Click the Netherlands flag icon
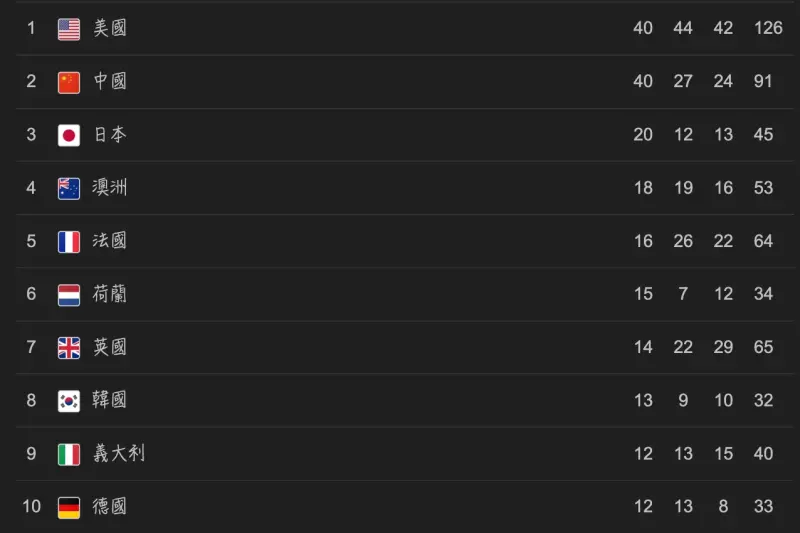800x533 pixels. [x=69, y=295]
